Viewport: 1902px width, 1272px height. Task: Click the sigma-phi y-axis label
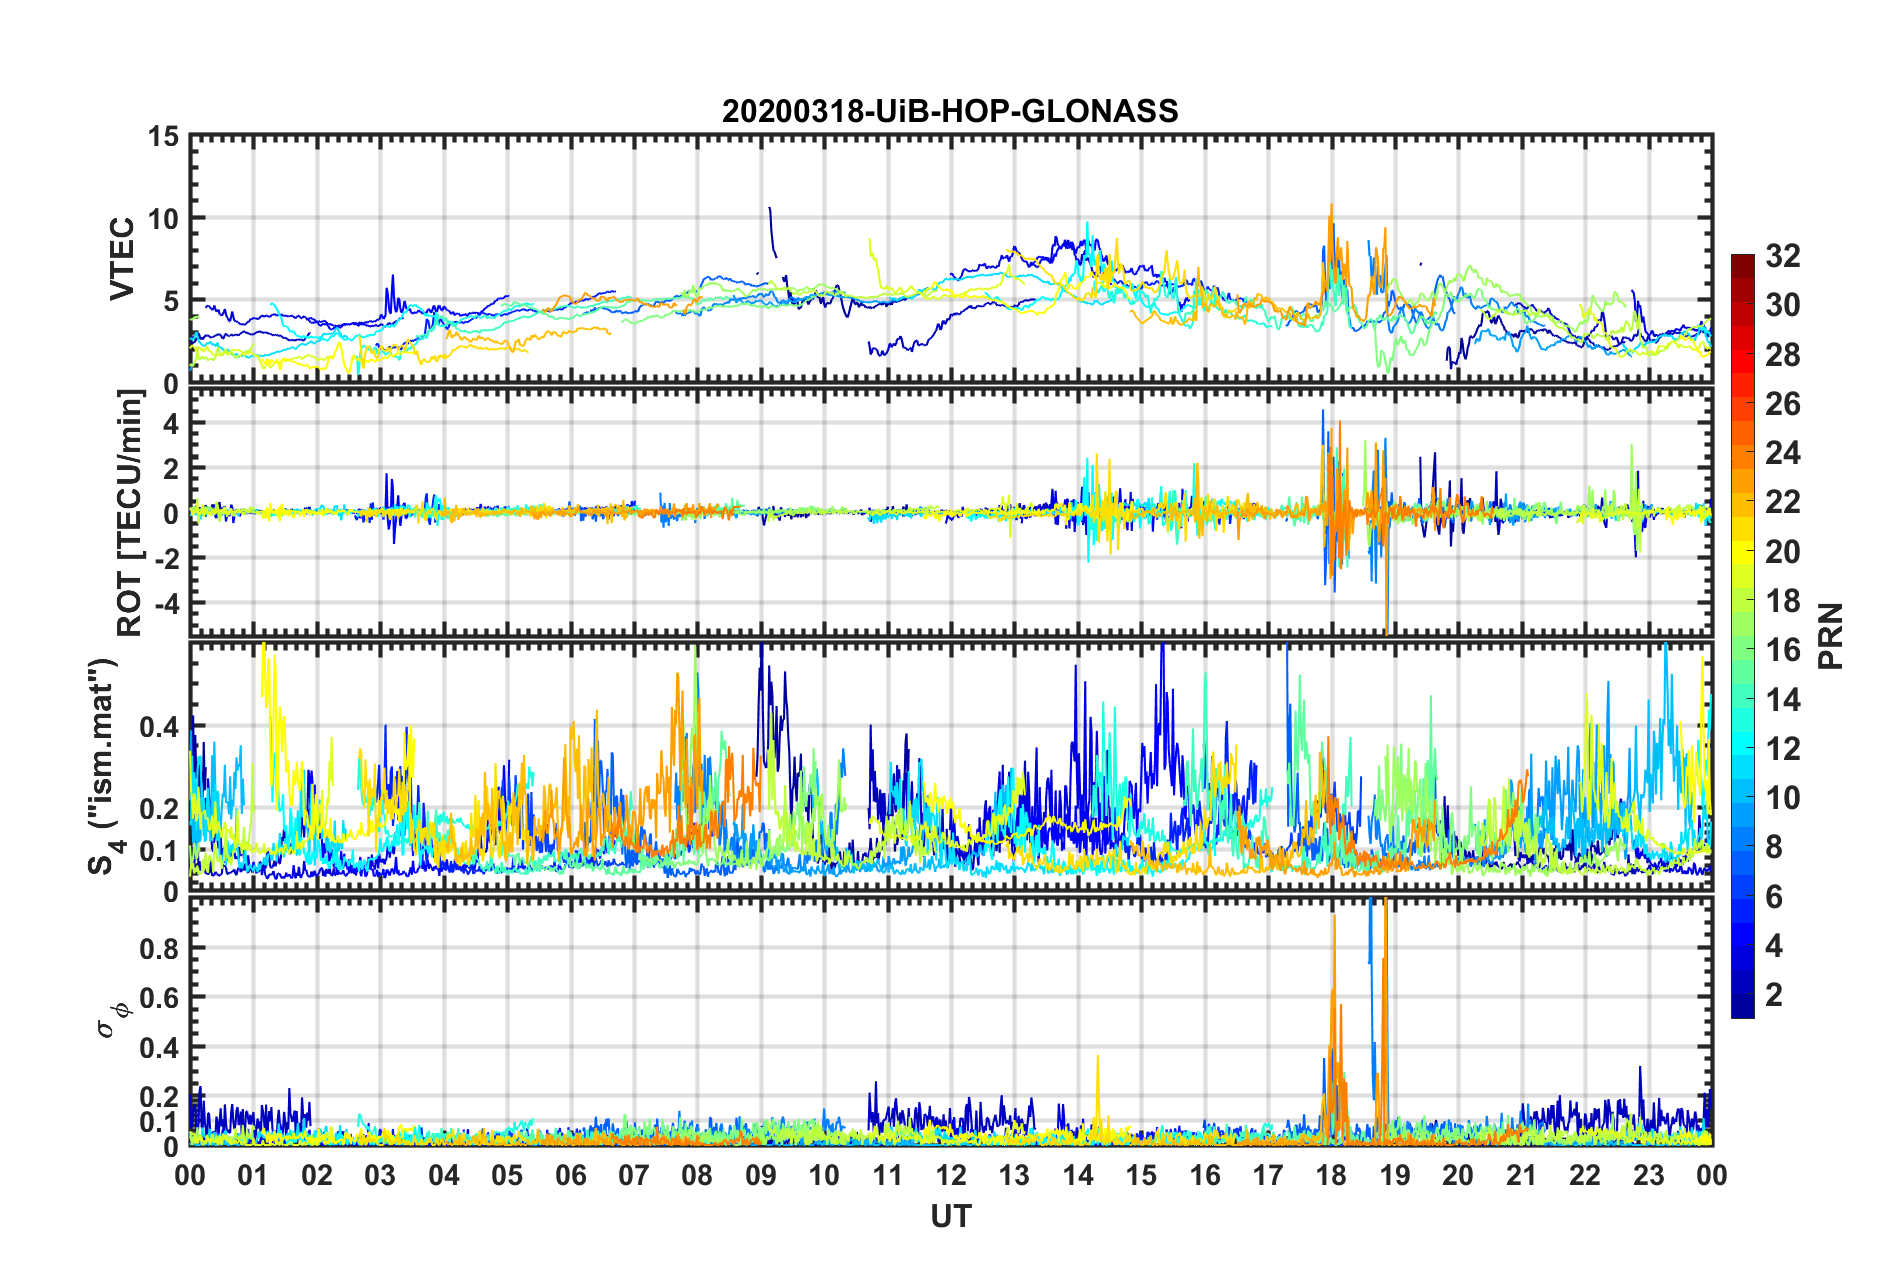coord(114,1020)
